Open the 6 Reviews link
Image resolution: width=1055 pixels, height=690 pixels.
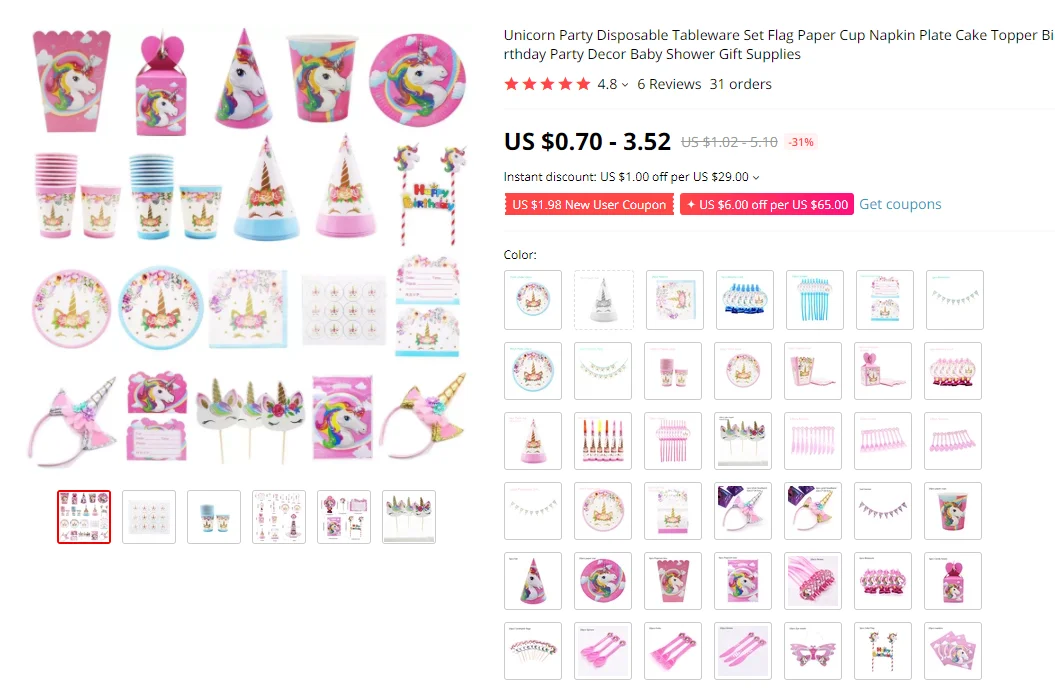(x=669, y=84)
